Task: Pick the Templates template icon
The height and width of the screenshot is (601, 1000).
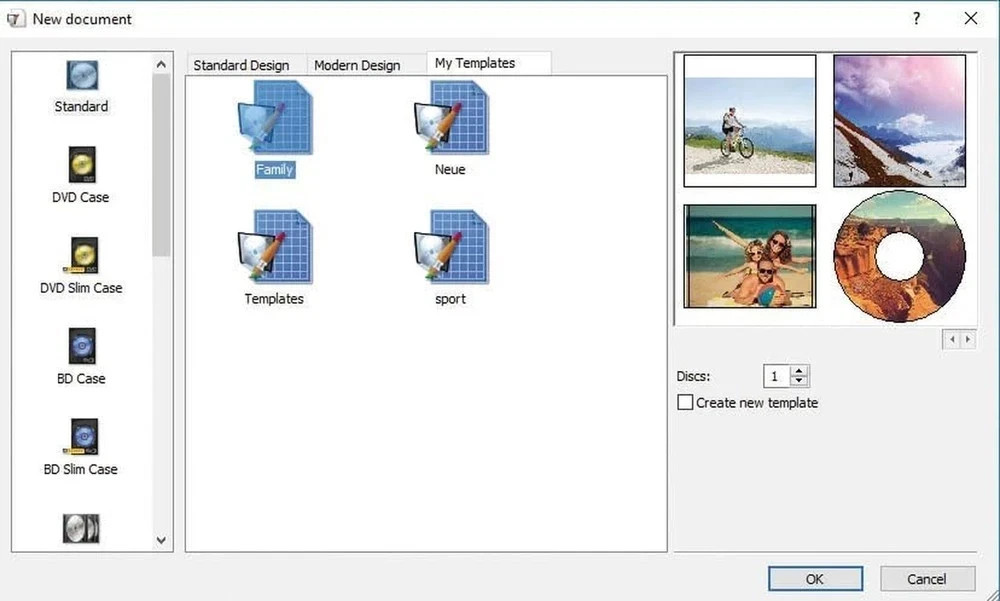Action: 274,248
